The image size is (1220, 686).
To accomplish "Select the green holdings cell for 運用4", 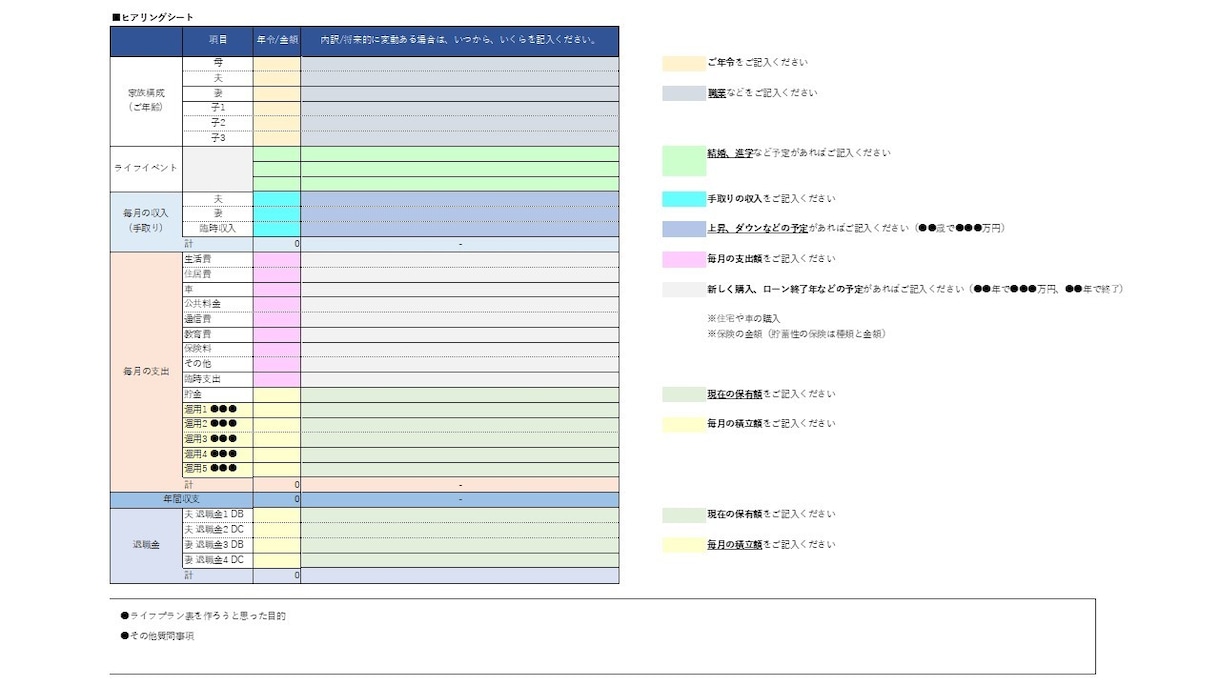I will pyautogui.click(x=460, y=454).
